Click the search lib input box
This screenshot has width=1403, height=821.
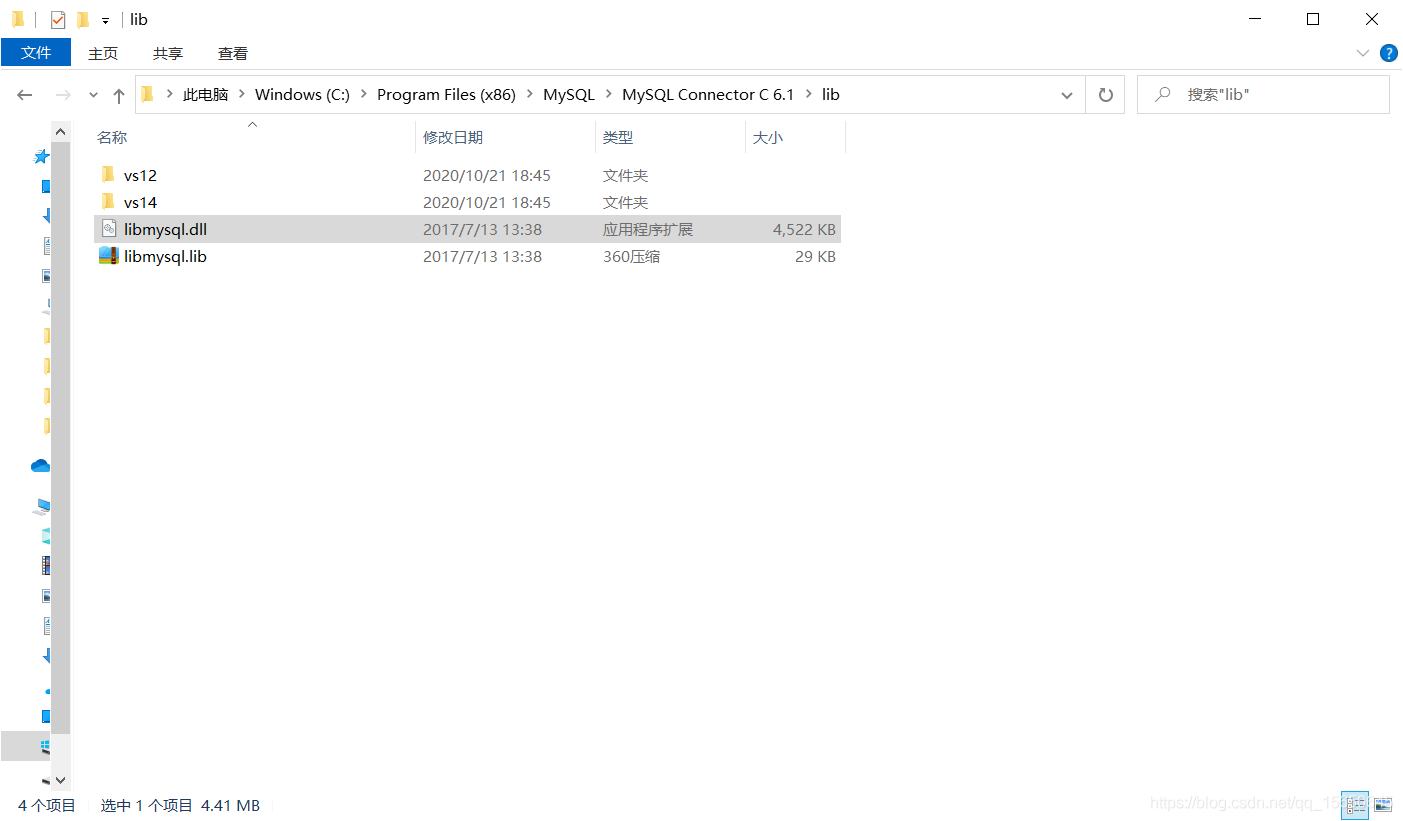point(1263,95)
